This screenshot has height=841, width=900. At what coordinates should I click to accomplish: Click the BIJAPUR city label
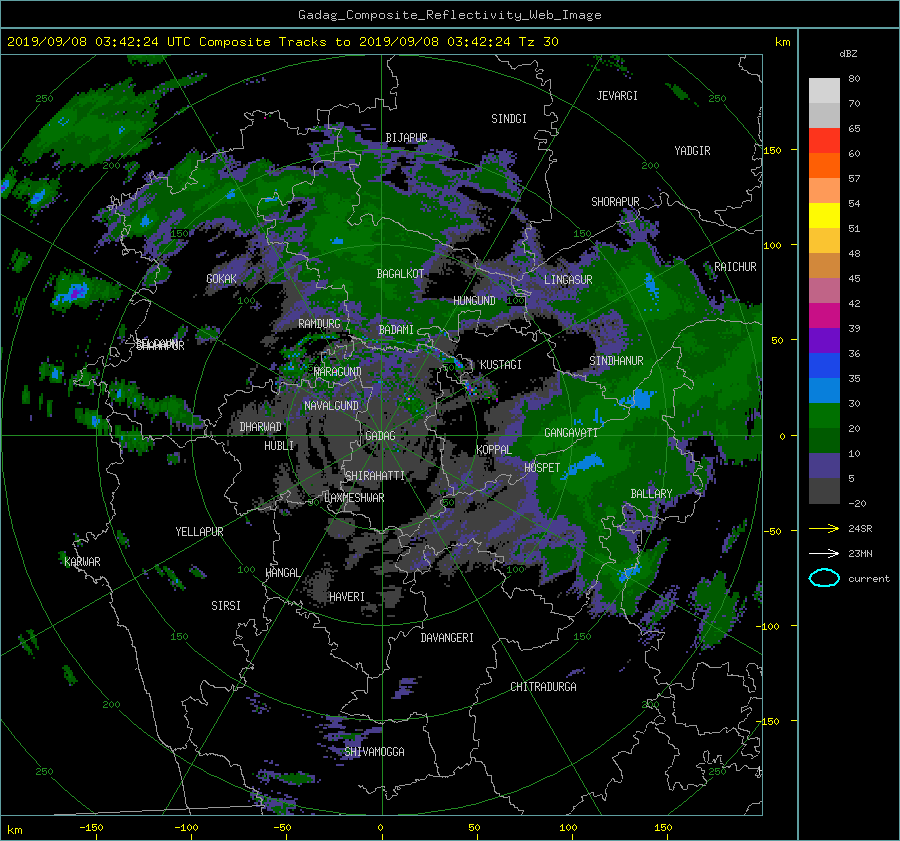coord(406,138)
